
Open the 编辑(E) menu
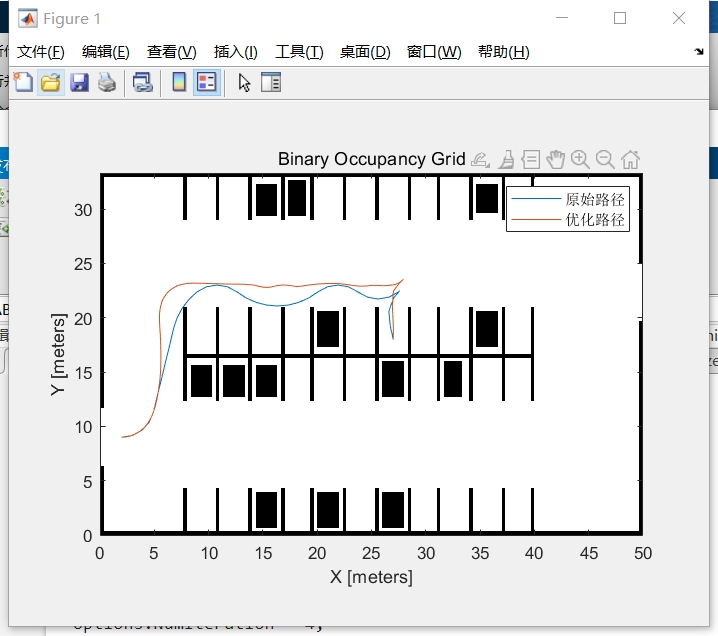106,52
